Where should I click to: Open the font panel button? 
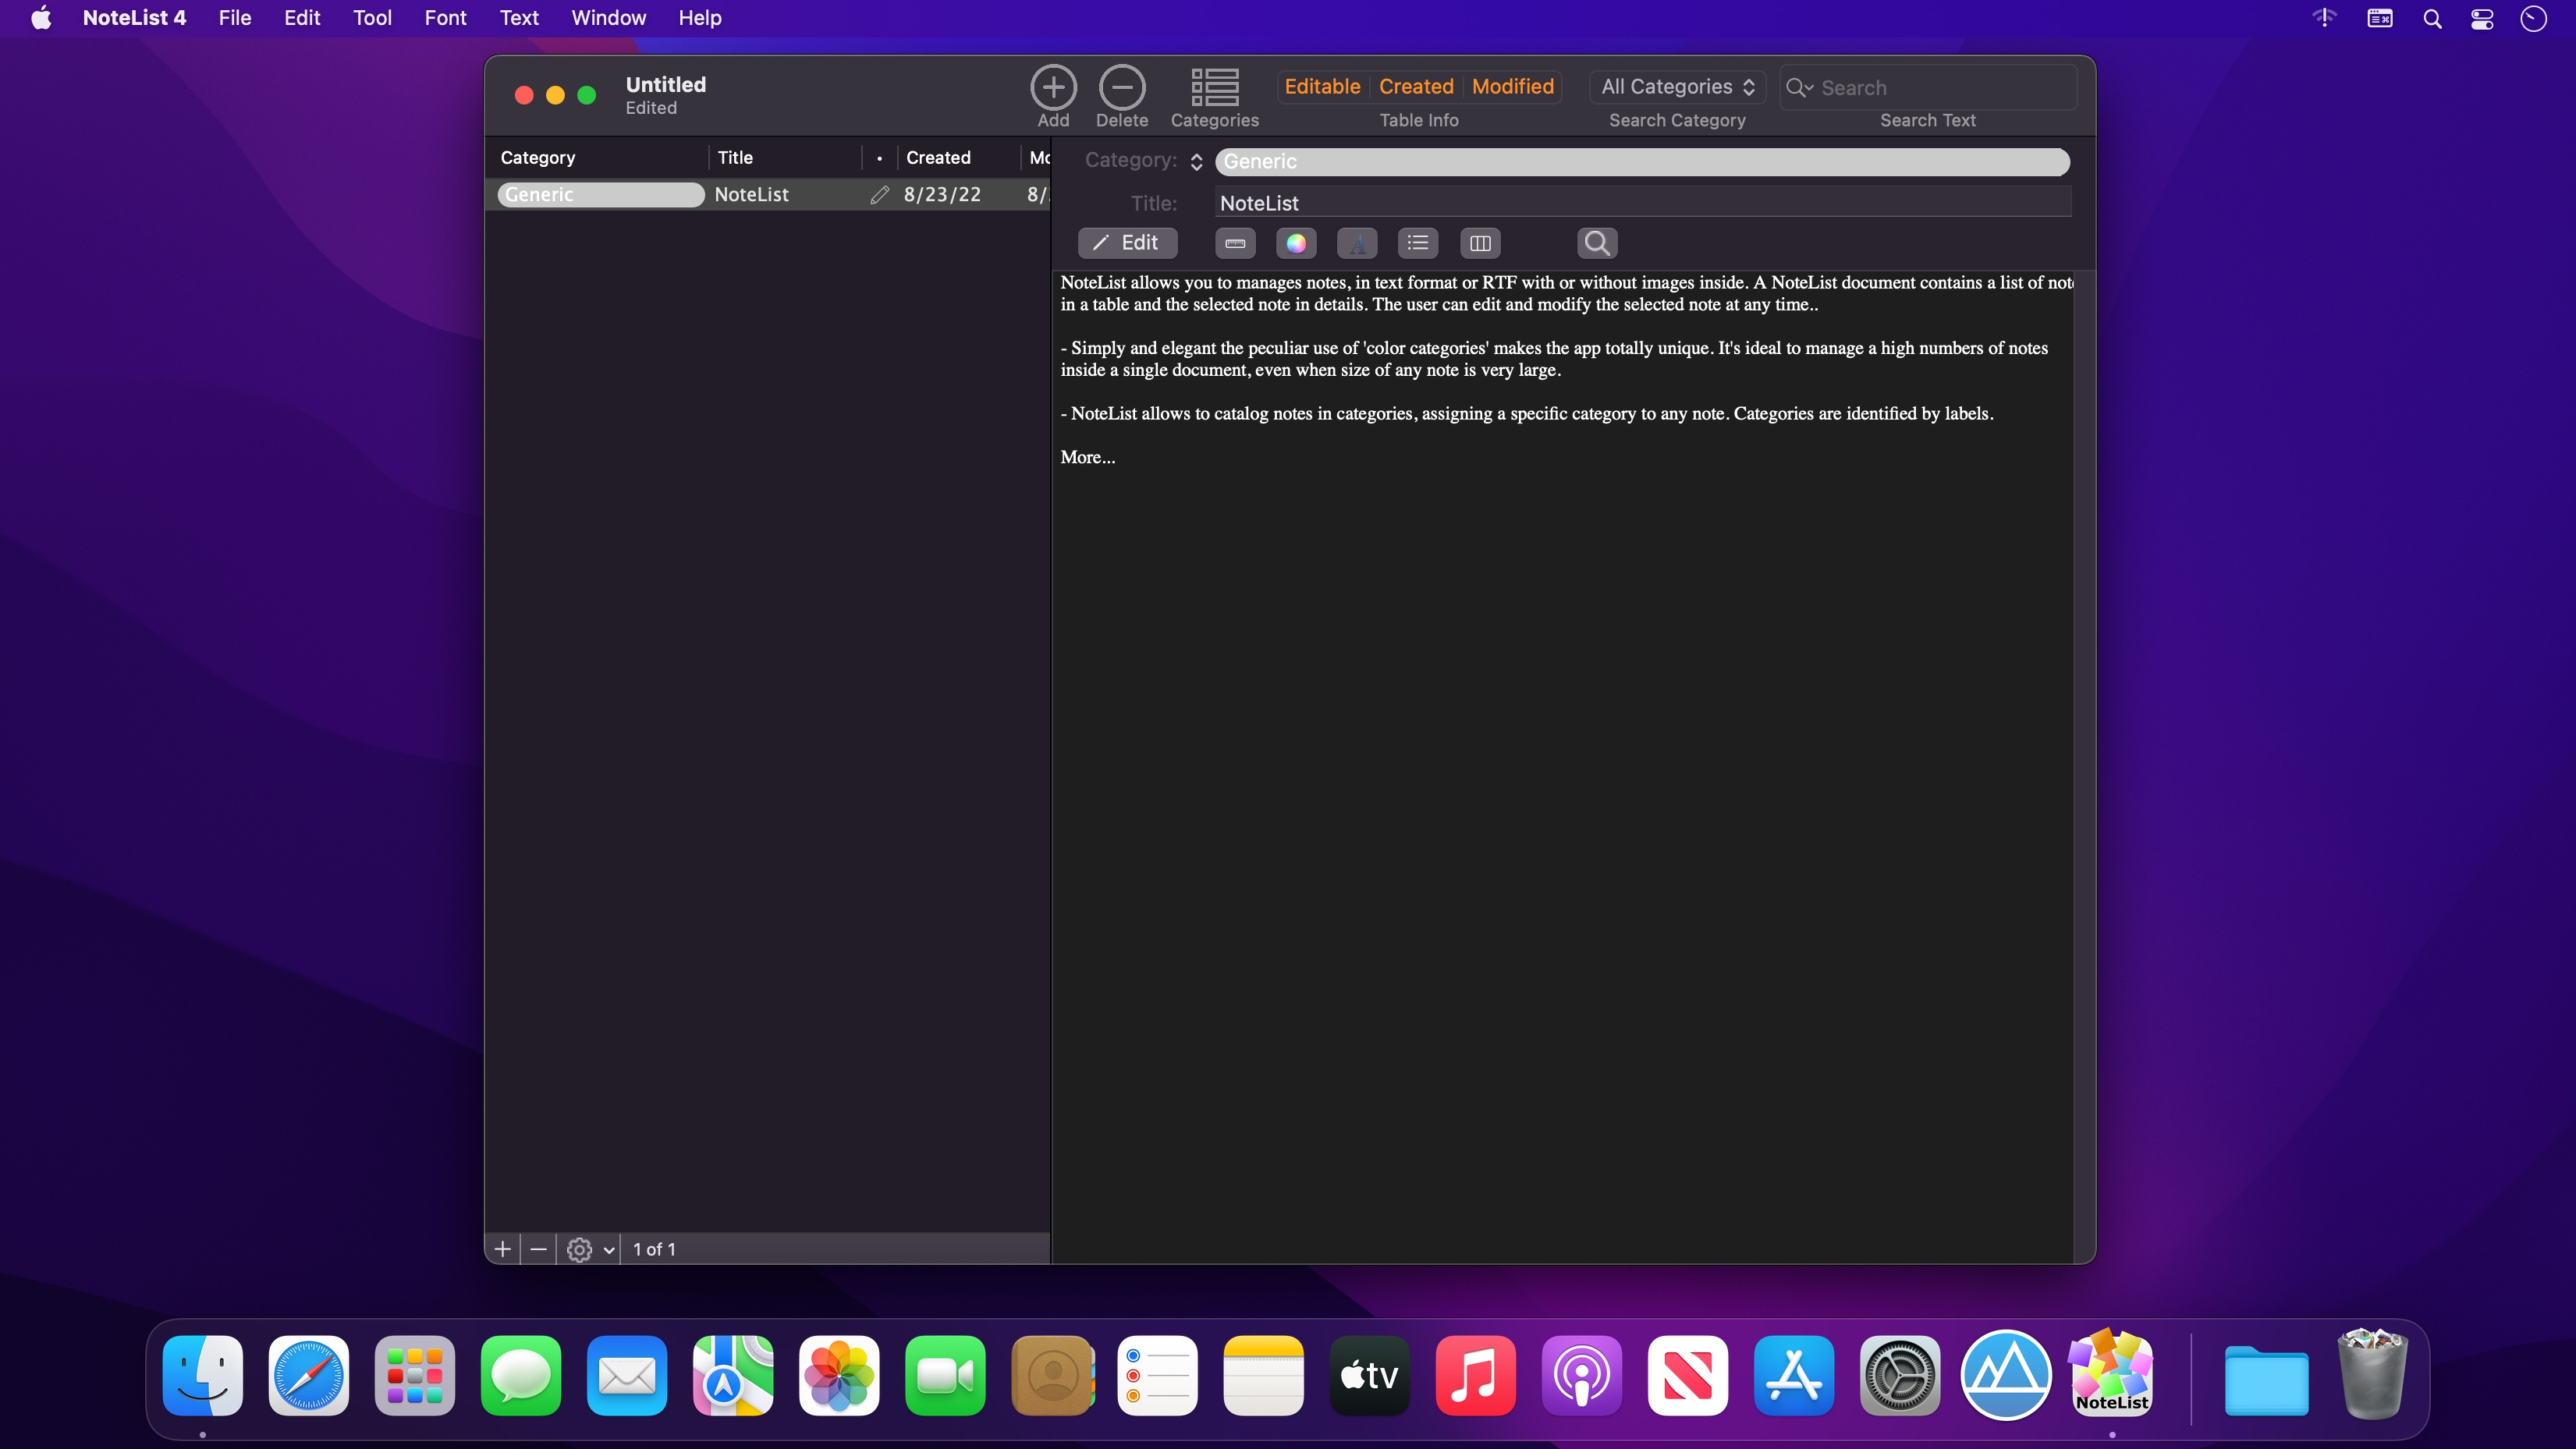click(1357, 243)
